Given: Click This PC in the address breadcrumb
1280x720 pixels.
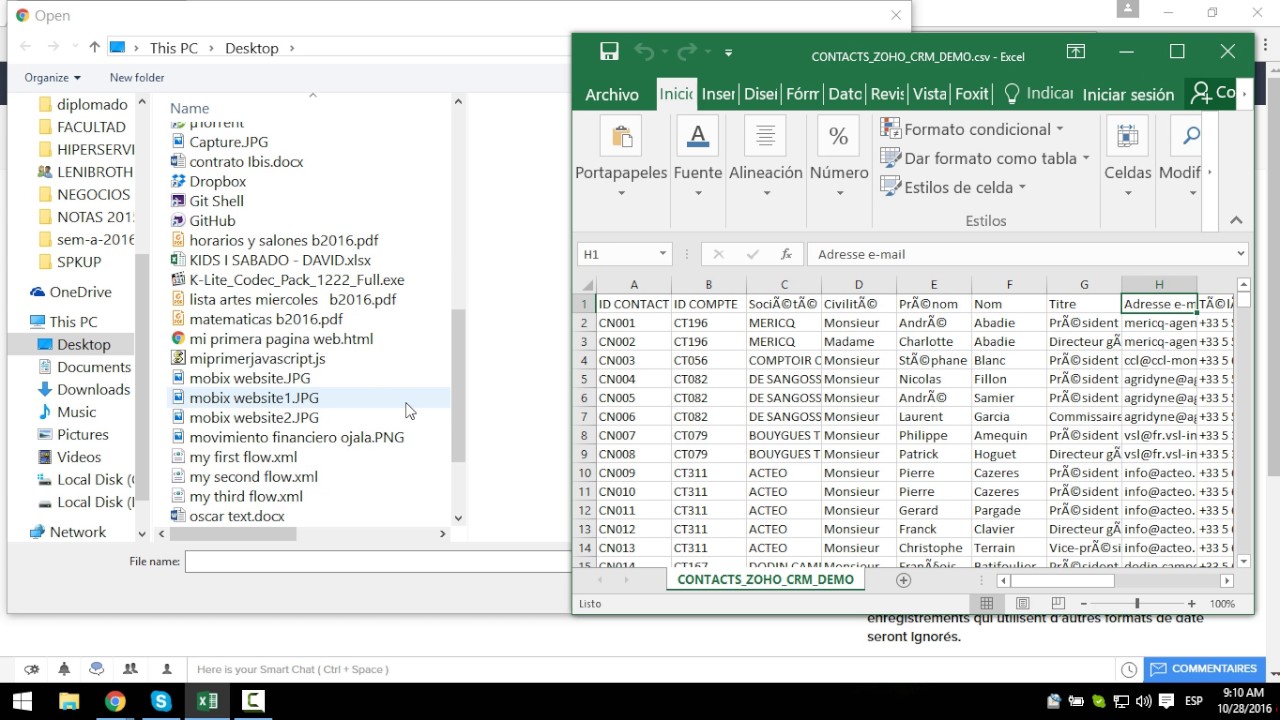Looking at the screenshot, I should click(174, 48).
